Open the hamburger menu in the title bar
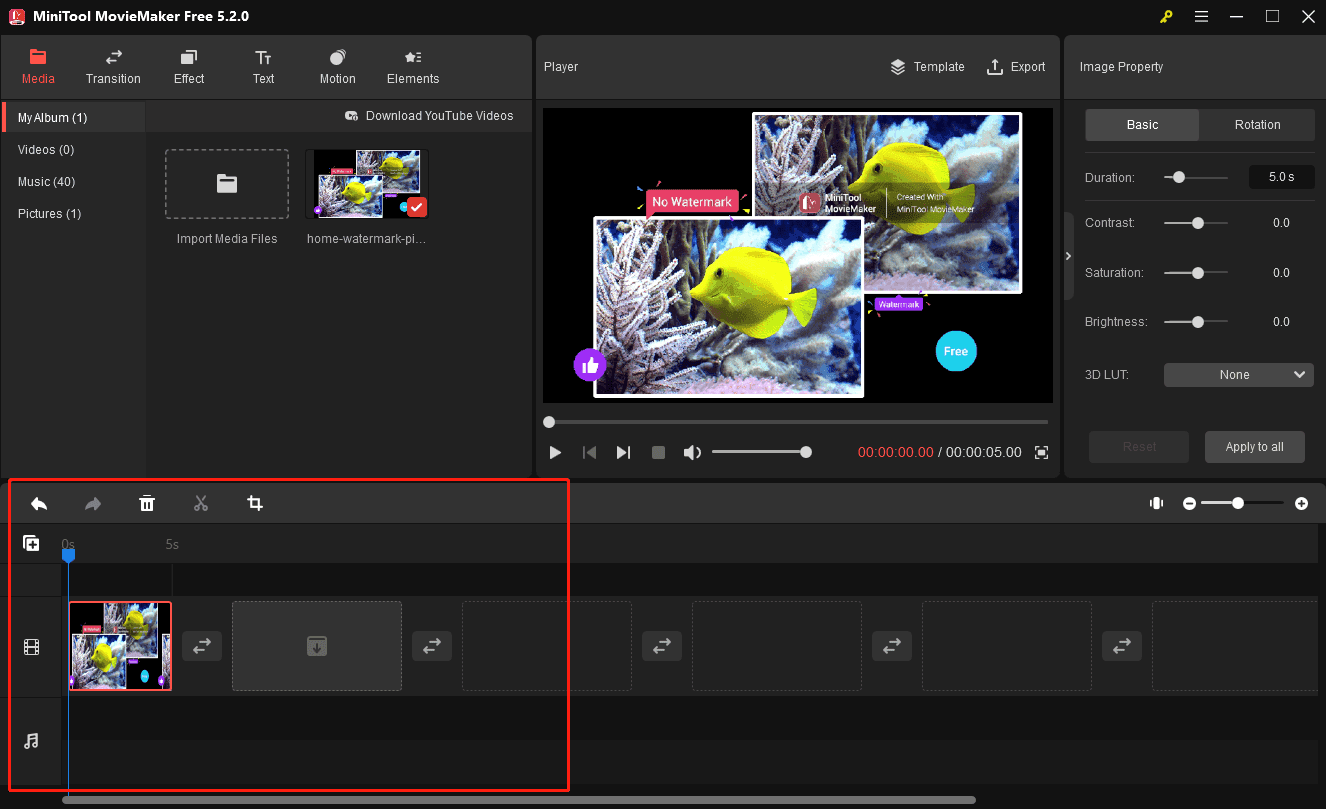This screenshot has height=809, width=1326. pyautogui.click(x=1201, y=16)
